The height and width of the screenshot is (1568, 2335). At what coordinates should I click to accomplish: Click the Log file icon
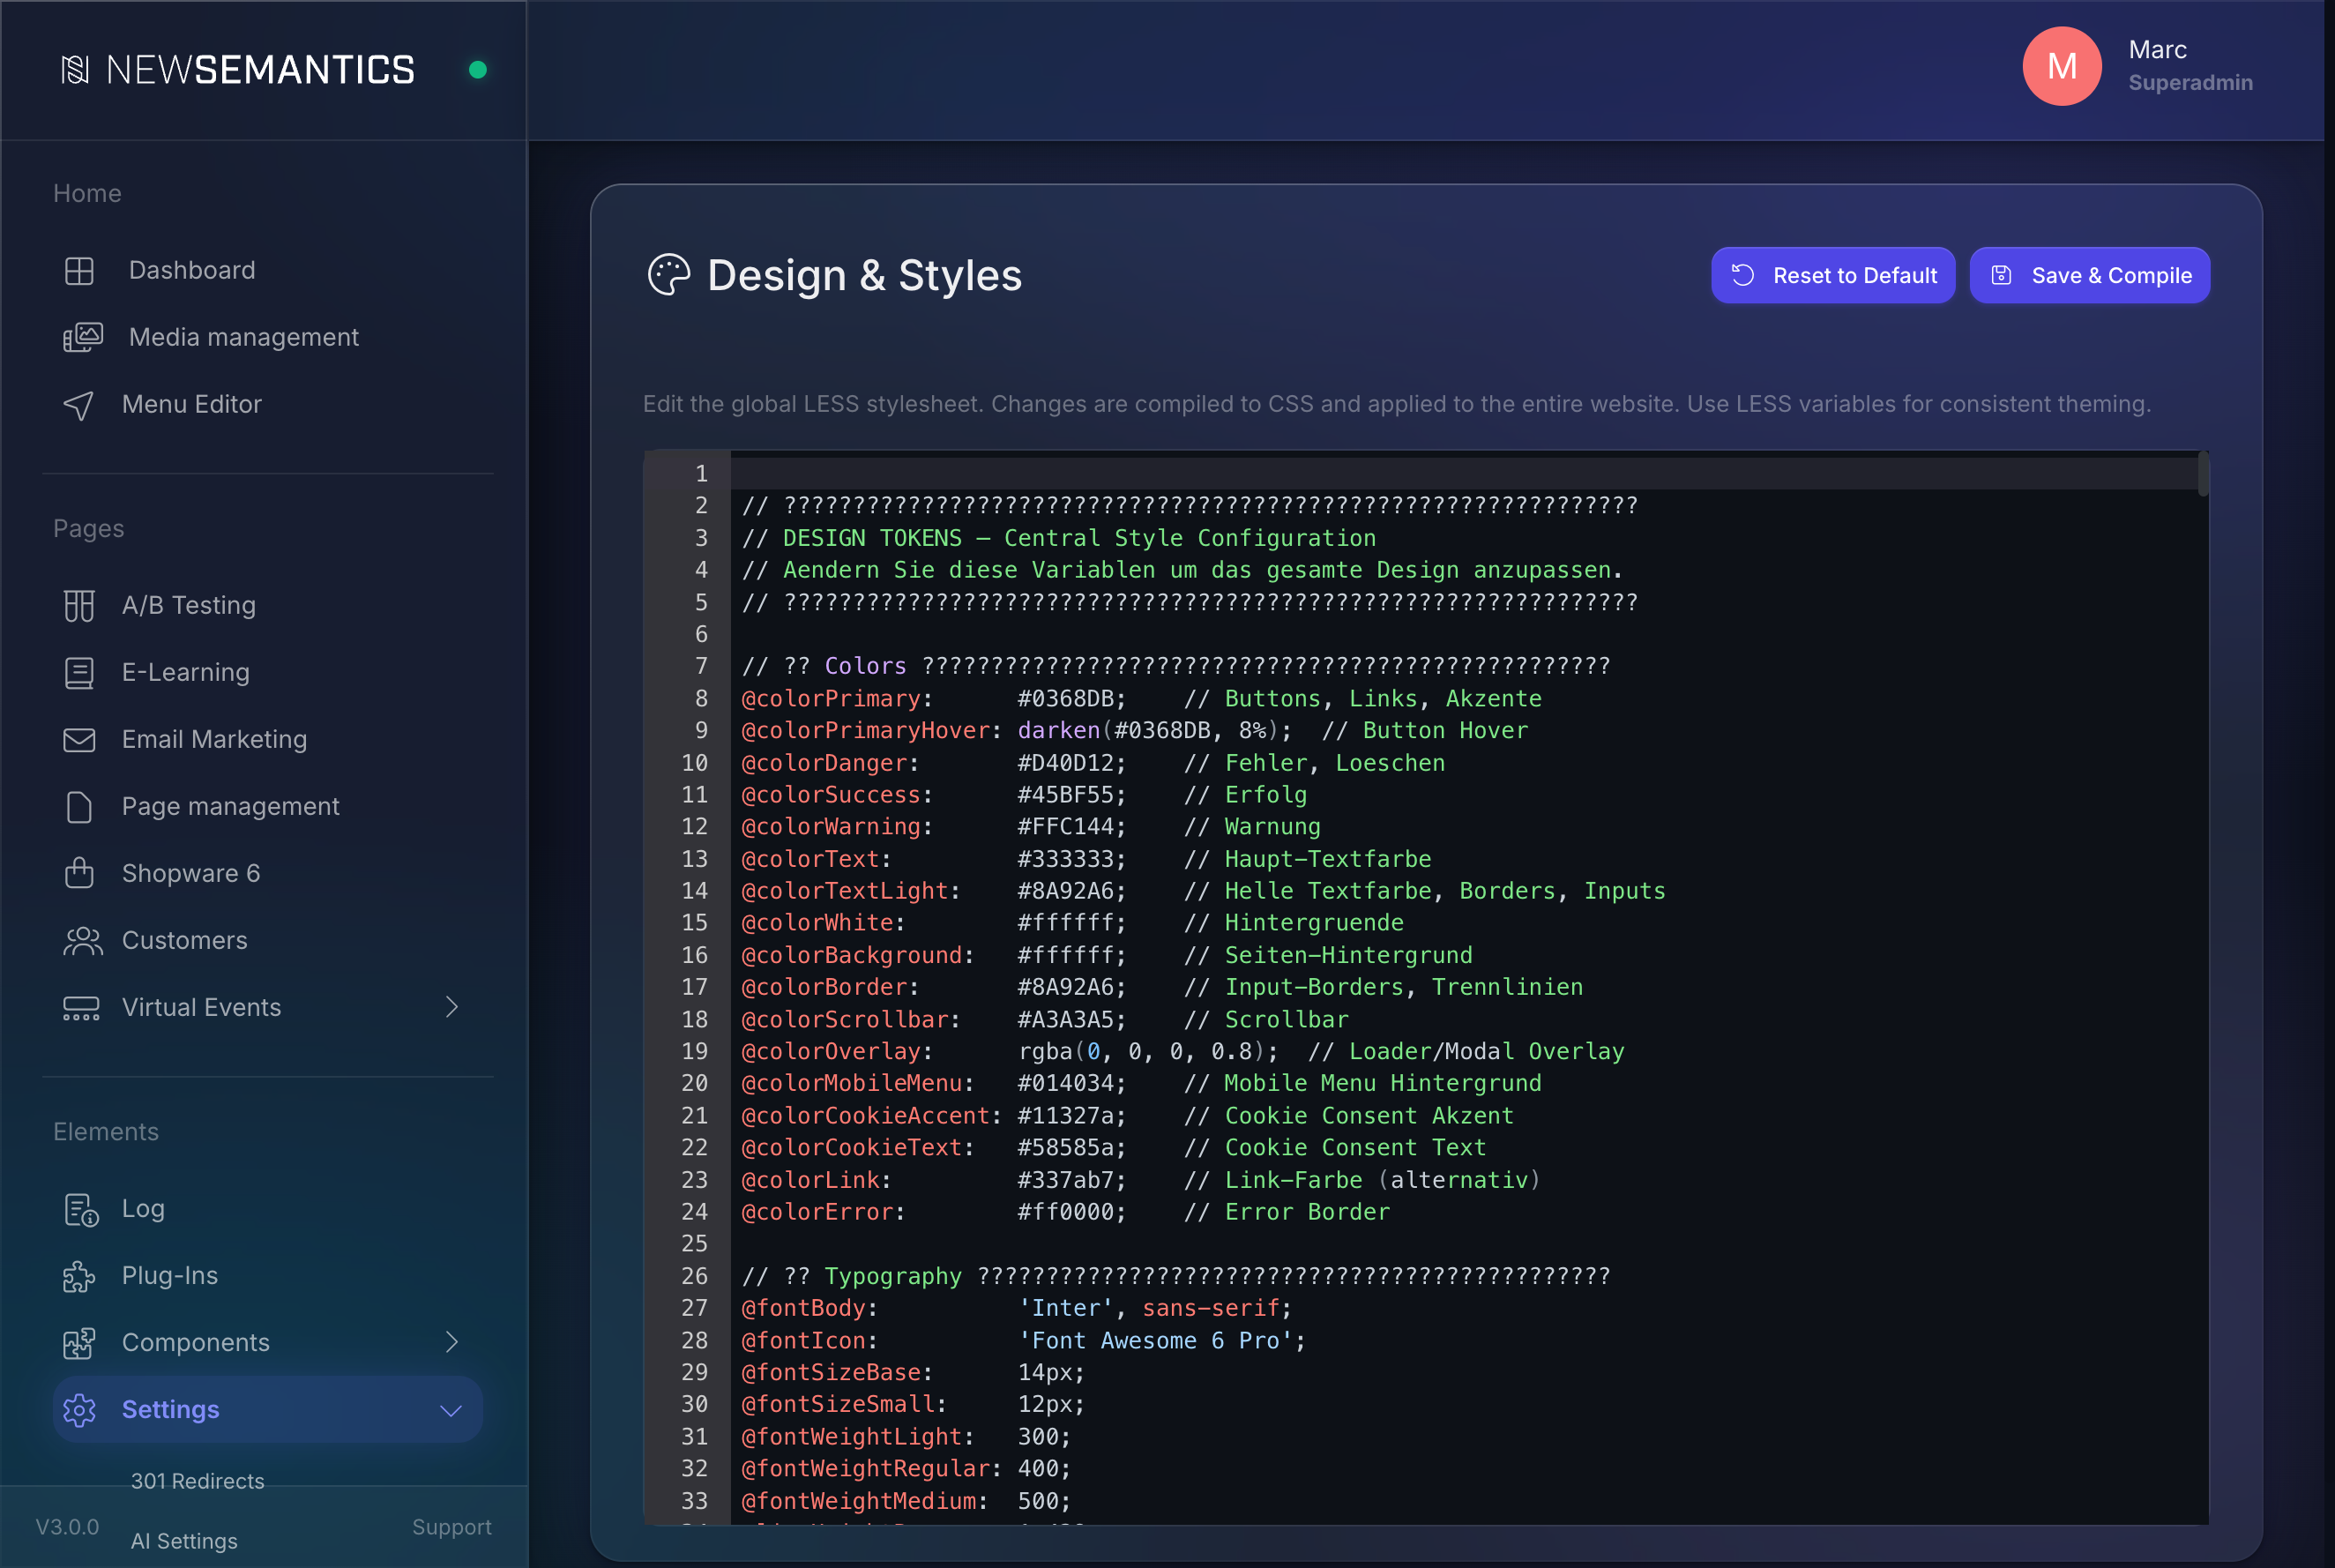point(81,1210)
